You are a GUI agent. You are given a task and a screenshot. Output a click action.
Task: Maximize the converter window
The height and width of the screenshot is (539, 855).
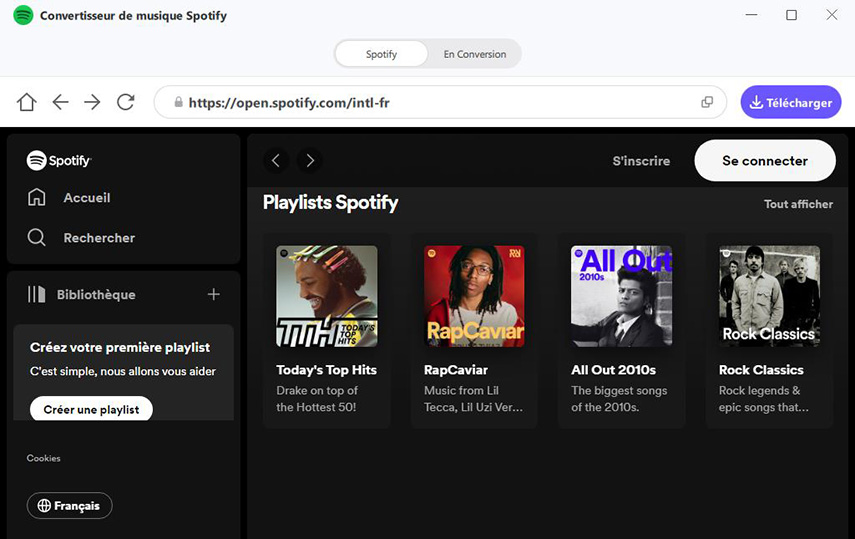pos(791,15)
